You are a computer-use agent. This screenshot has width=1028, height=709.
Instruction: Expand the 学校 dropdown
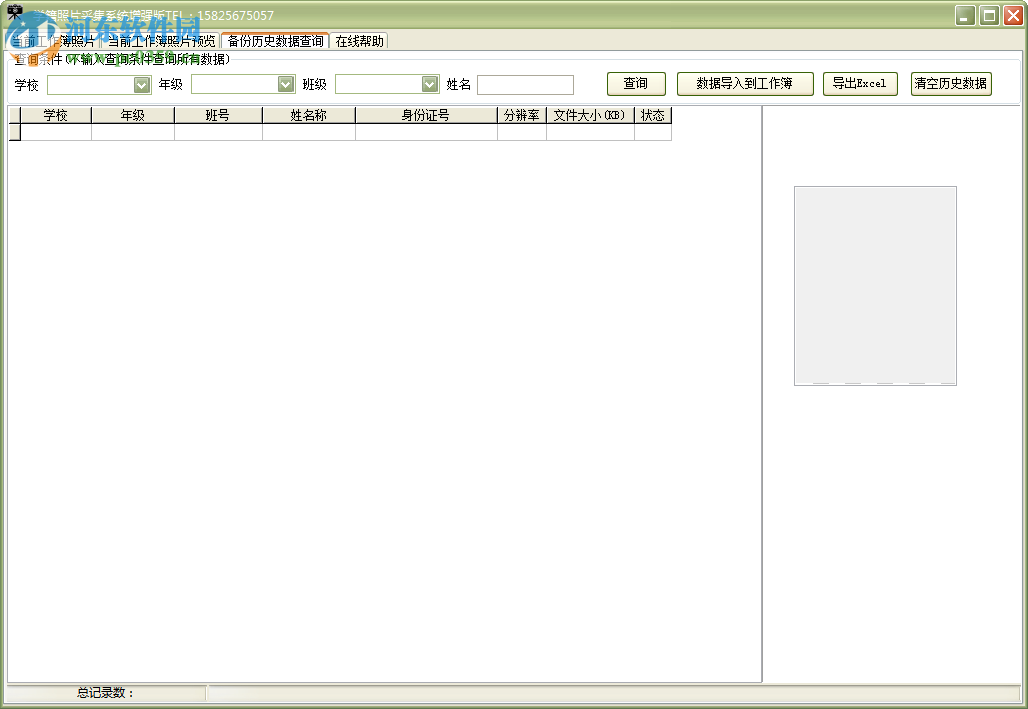[141, 84]
